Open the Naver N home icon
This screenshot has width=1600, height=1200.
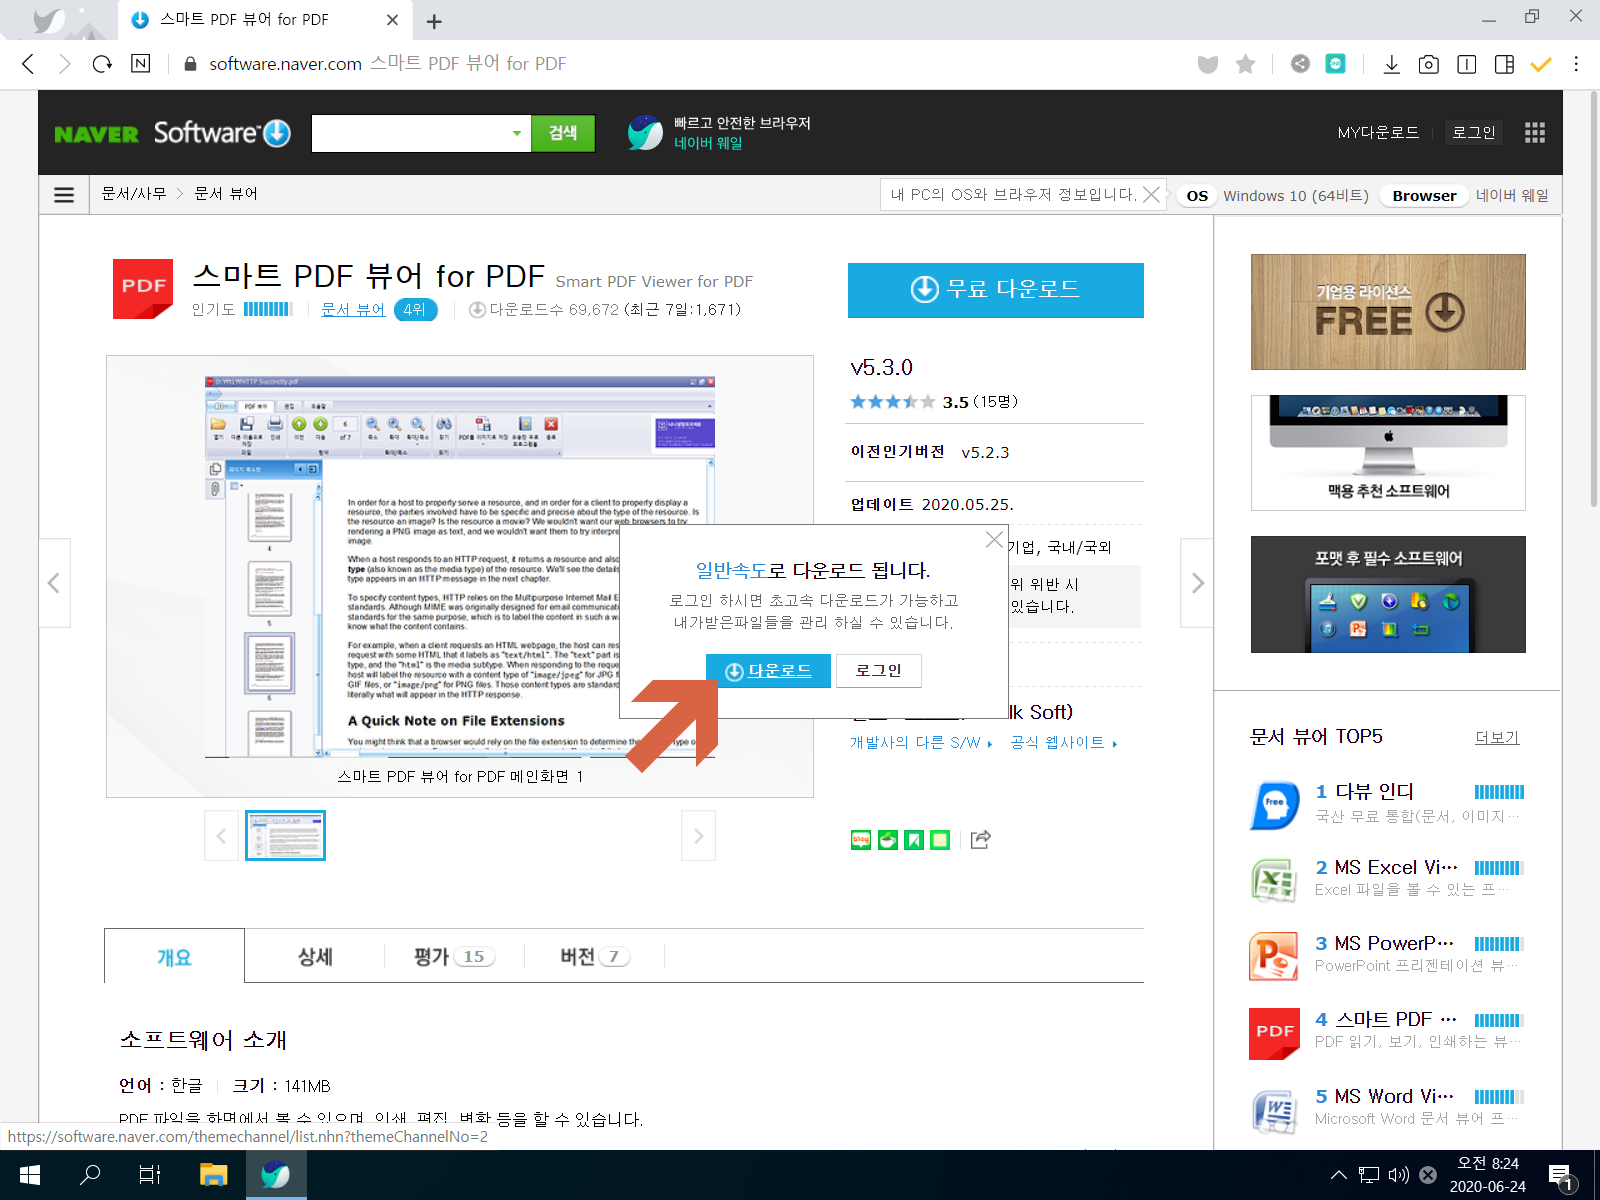[x=141, y=64]
